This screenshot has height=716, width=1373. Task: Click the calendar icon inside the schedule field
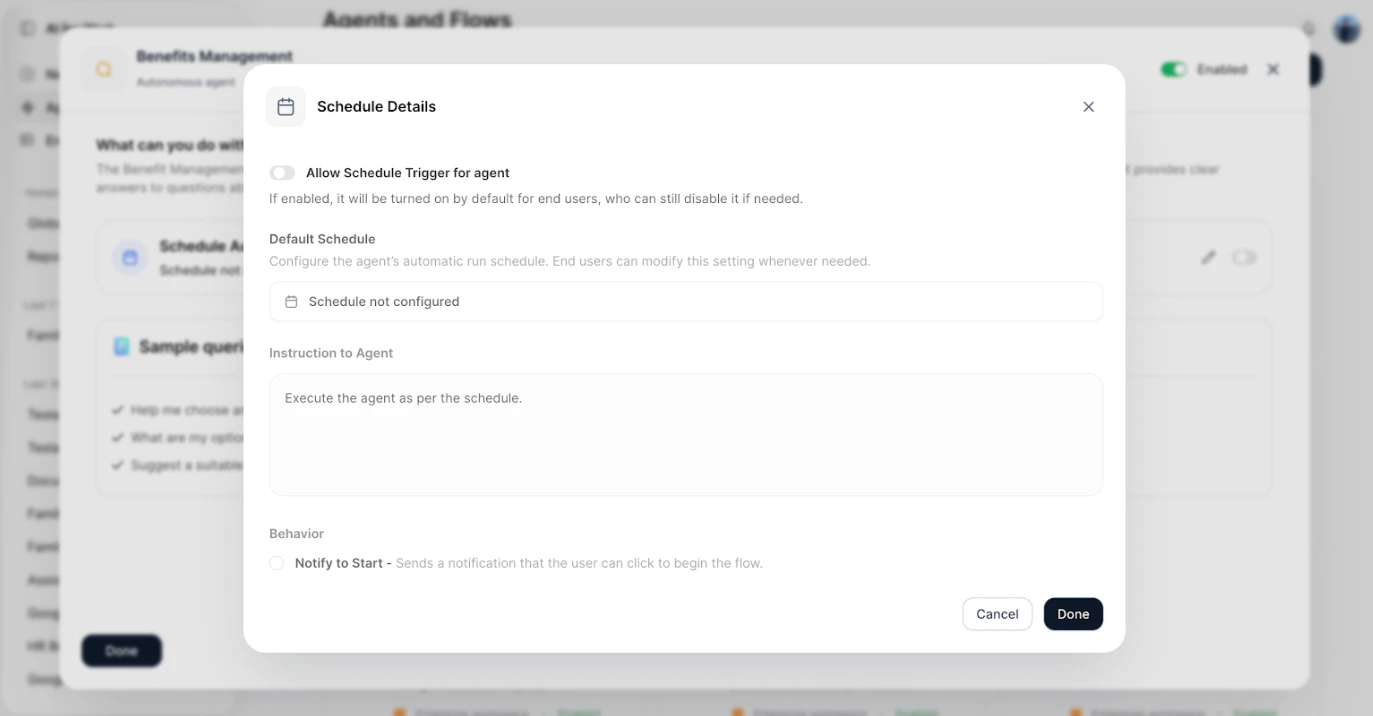pyautogui.click(x=290, y=301)
